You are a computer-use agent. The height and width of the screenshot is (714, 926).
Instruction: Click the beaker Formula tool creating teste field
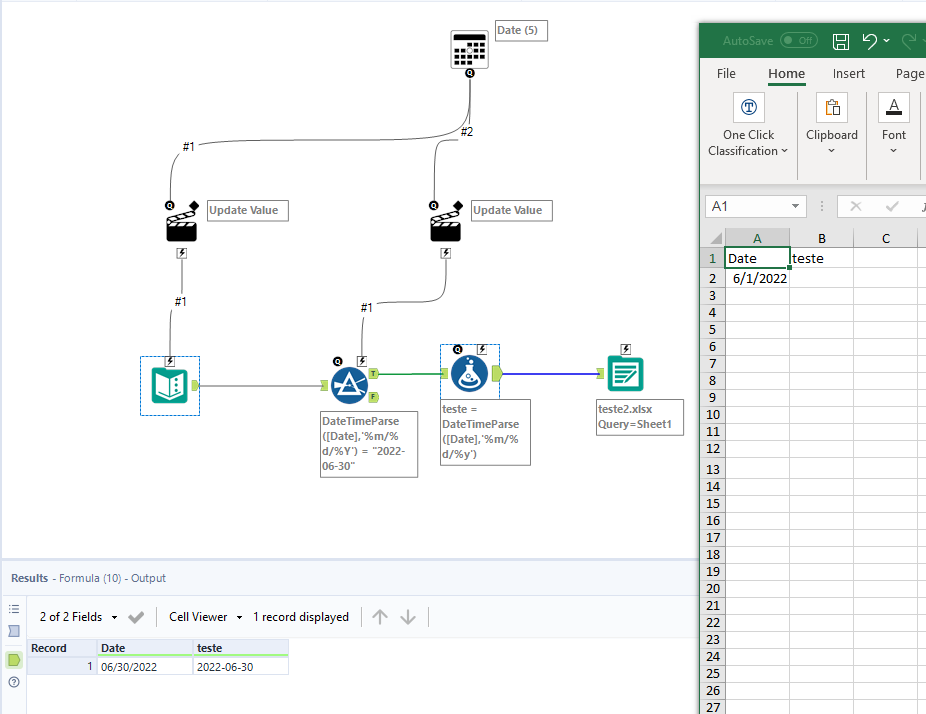coord(469,374)
